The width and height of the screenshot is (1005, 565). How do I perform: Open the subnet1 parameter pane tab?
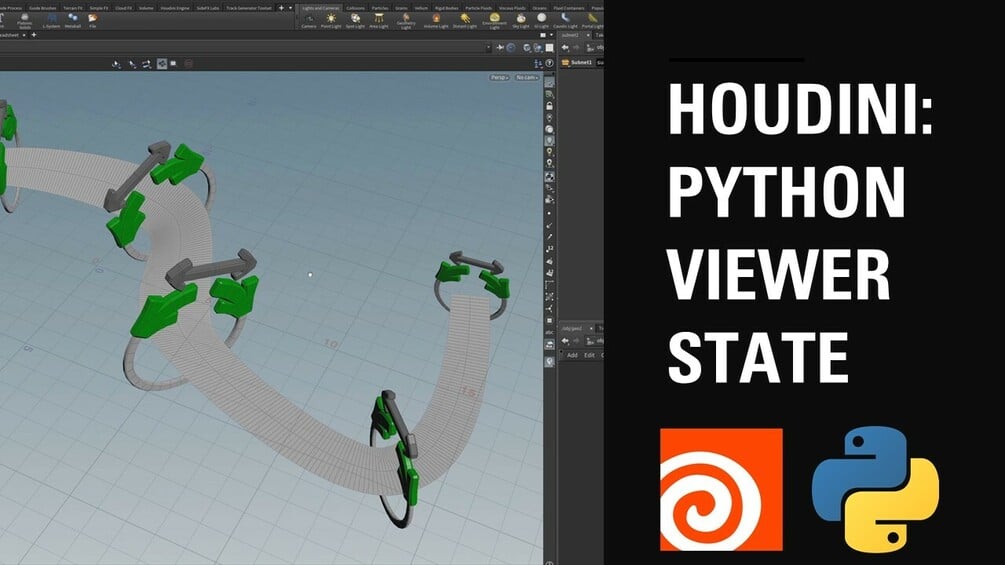click(570, 35)
